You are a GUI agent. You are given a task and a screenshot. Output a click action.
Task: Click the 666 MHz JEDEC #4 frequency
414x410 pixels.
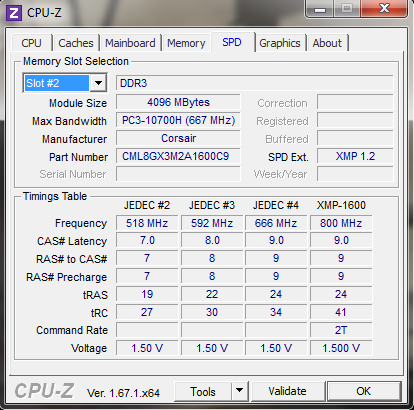276,223
